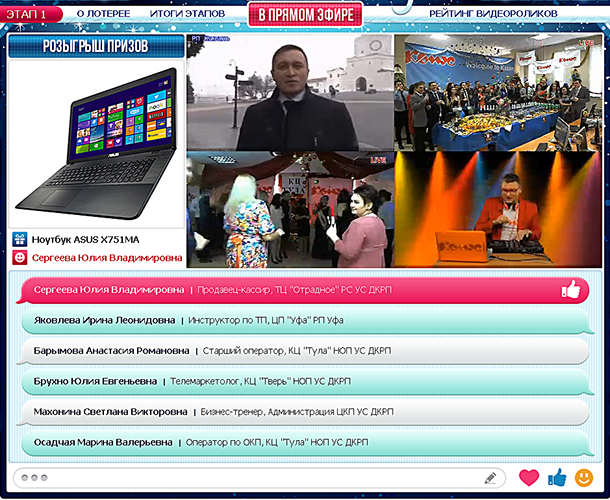Send a heart reaction
The width and height of the screenshot is (610, 500).
point(529,478)
